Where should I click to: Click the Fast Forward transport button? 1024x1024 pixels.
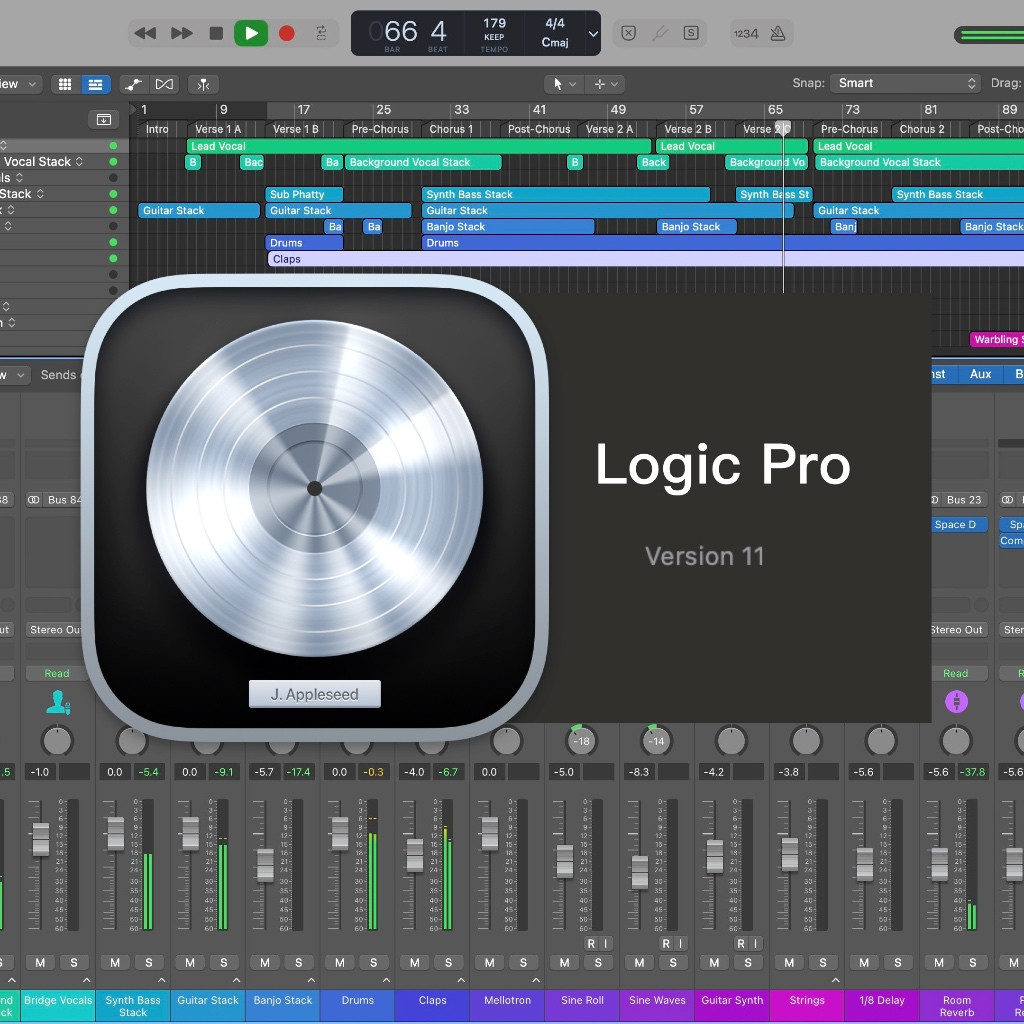tap(181, 33)
